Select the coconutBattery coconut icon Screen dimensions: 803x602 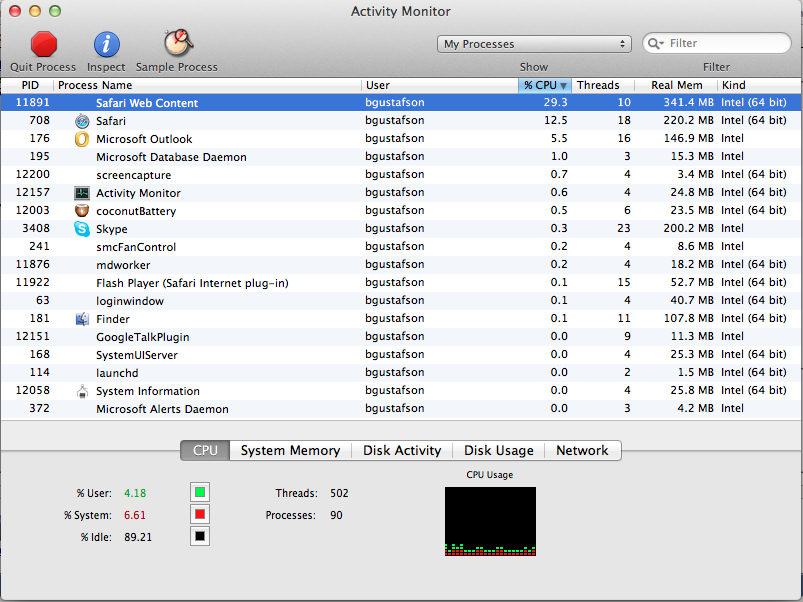pyautogui.click(x=82, y=211)
